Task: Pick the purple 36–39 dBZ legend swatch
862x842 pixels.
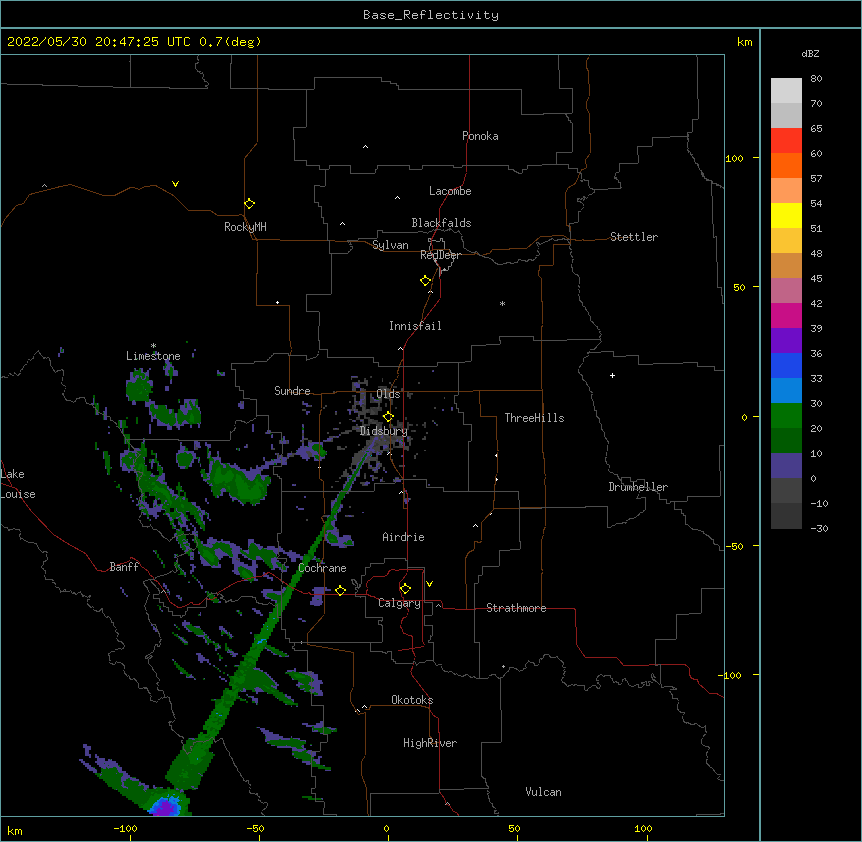Action: (x=786, y=341)
